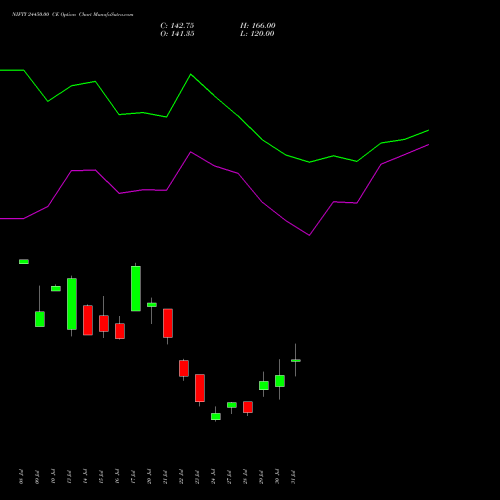The image size is (500, 500).
Task: Click the 14 Jul red candlestick
Action: click(x=88, y=320)
